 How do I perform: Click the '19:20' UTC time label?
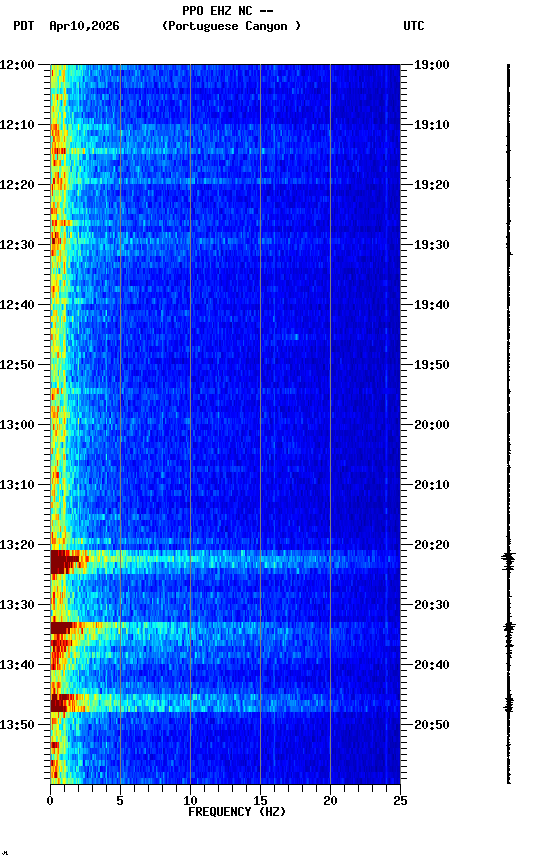(x=432, y=185)
